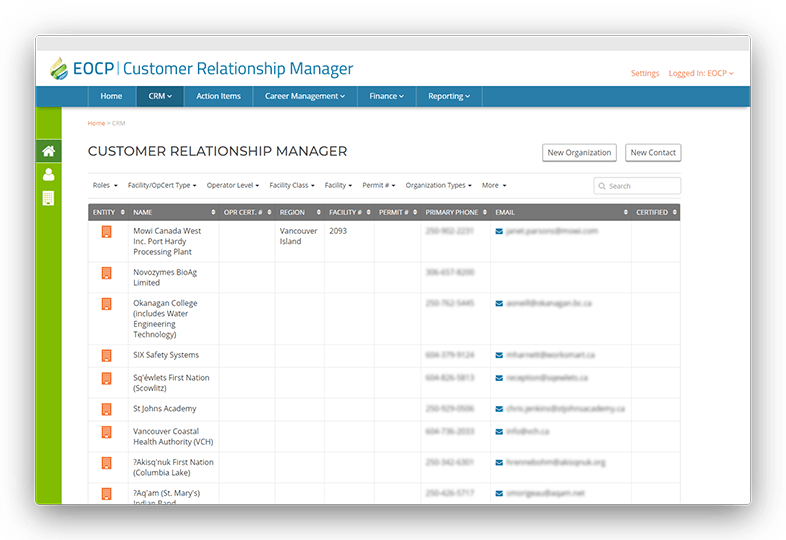Click entity icon for SIX Safety Systems
The width and height of the screenshot is (786, 540).
(x=106, y=355)
